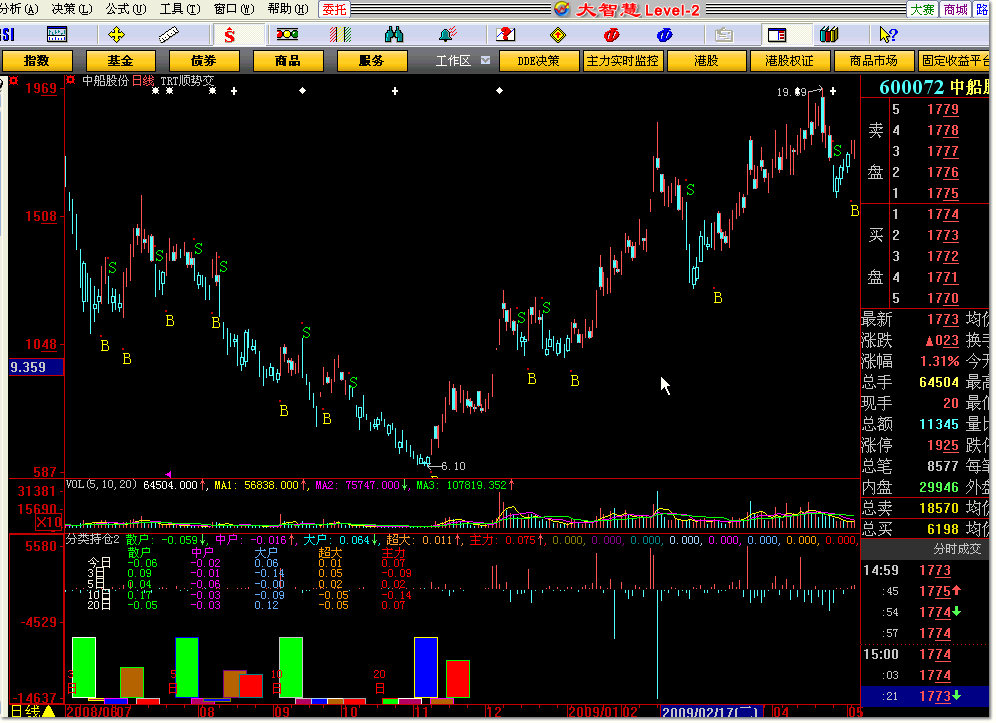Select sell level 1 price 1775
996x723 pixels.
pyautogui.click(x=943, y=193)
